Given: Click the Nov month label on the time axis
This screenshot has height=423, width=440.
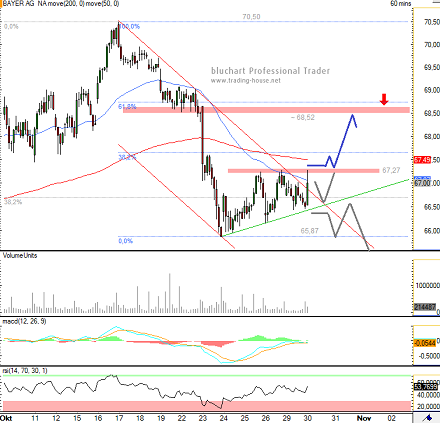Looking at the screenshot, I should click(364, 418).
